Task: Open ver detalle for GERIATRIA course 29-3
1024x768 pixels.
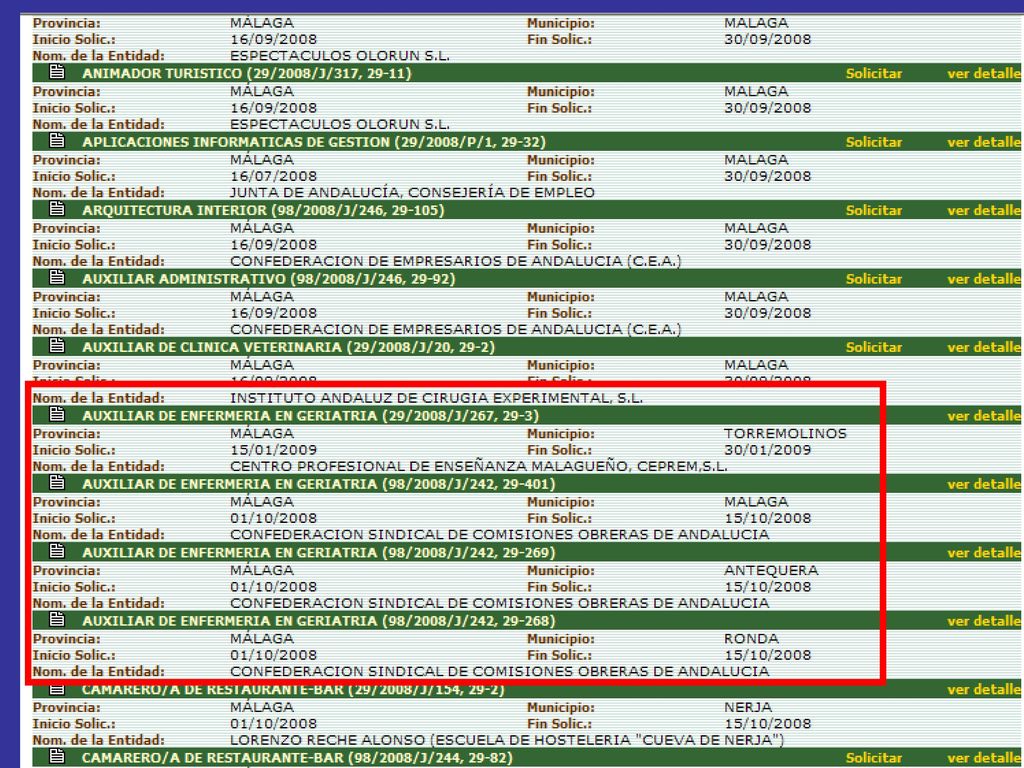Action: point(984,416)
